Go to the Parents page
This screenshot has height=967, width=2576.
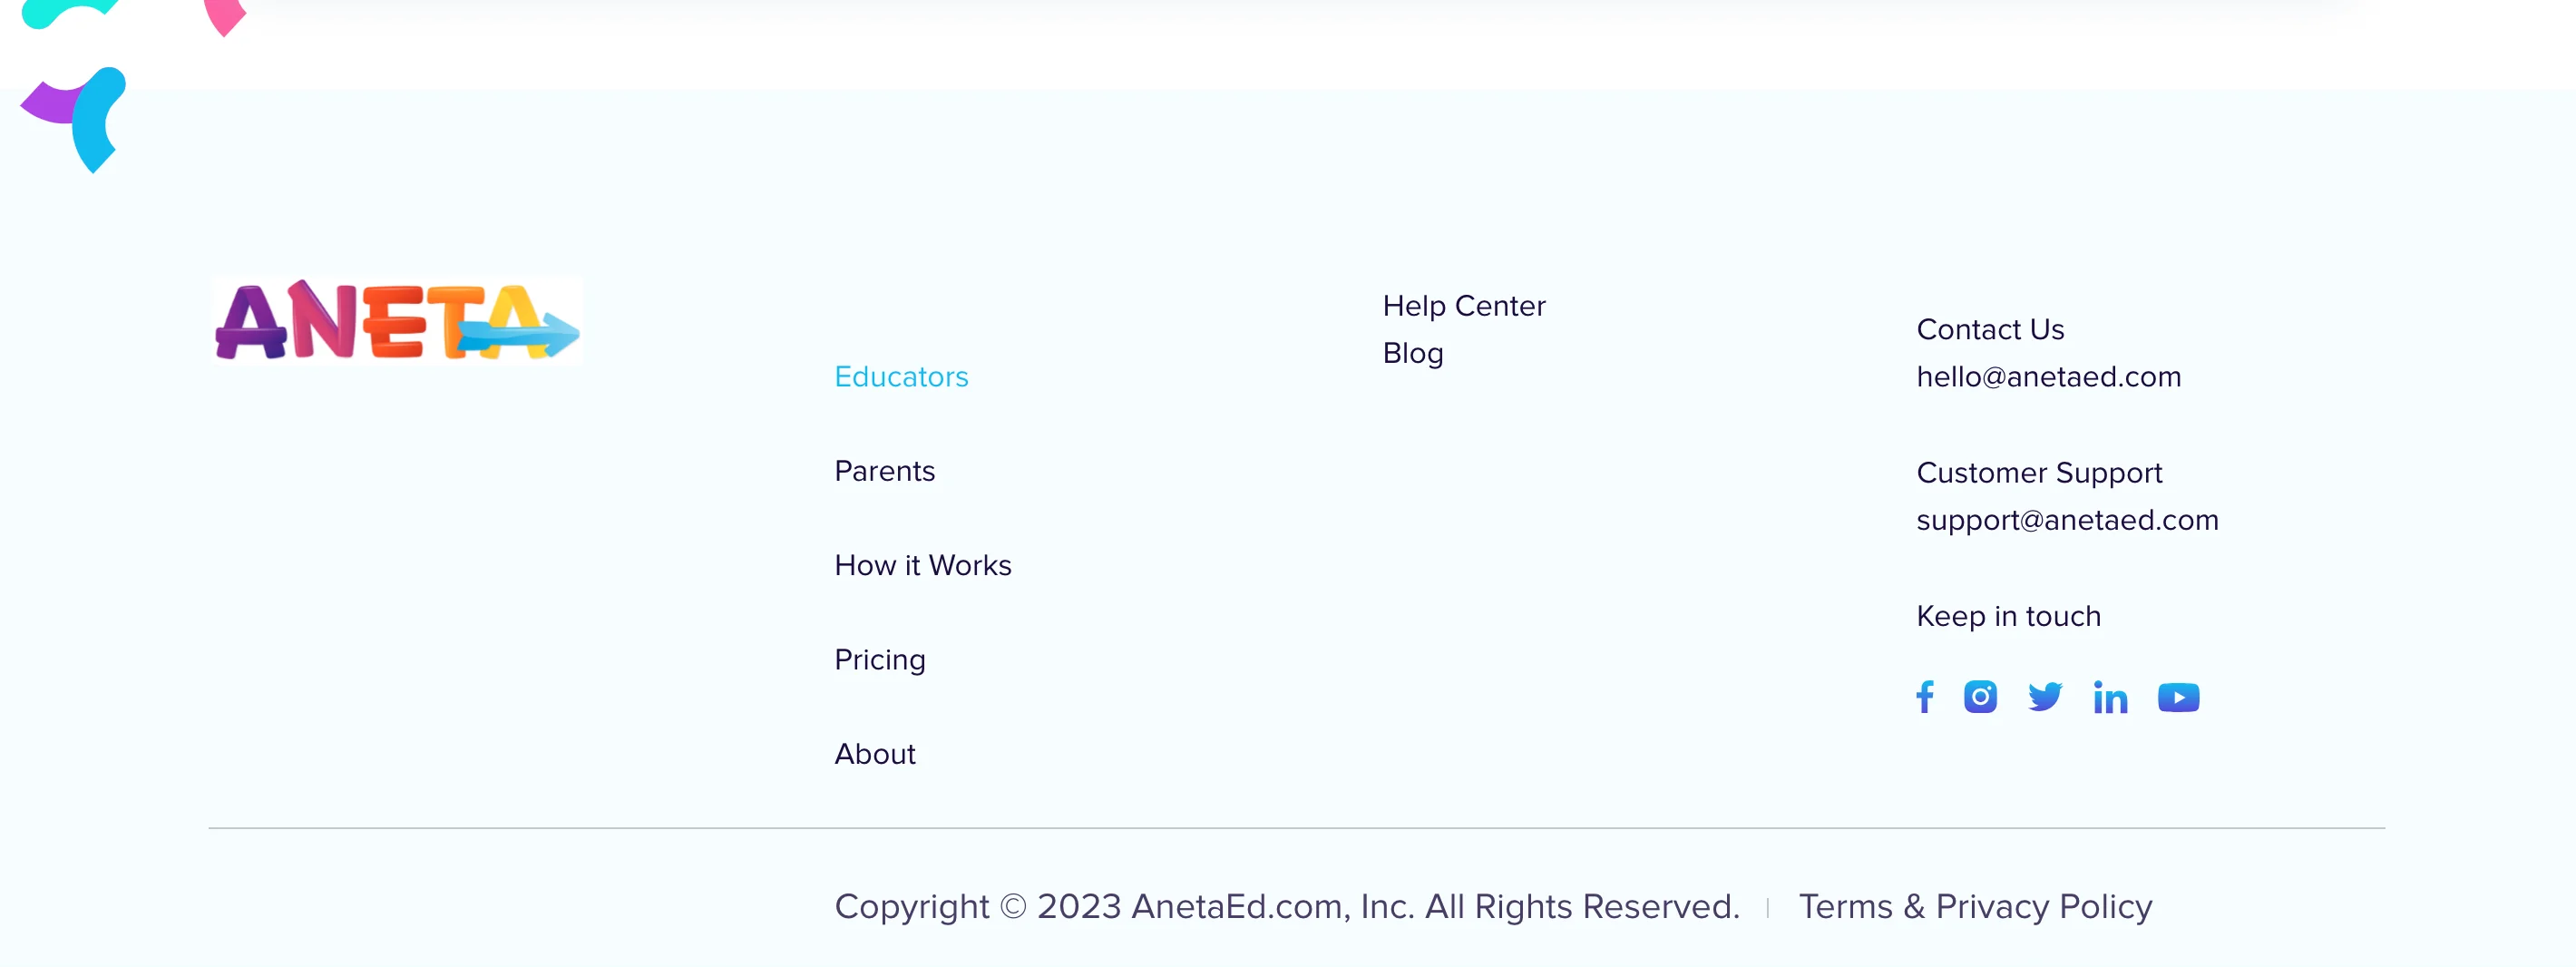[x=884, y=471]
